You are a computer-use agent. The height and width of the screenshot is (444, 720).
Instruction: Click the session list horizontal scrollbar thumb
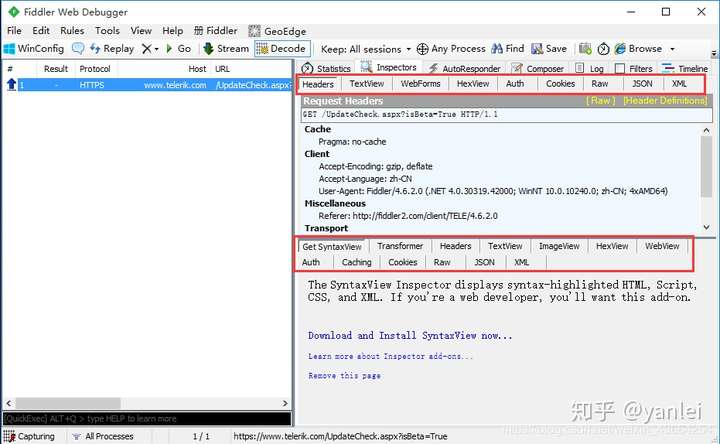click(68, 403)
